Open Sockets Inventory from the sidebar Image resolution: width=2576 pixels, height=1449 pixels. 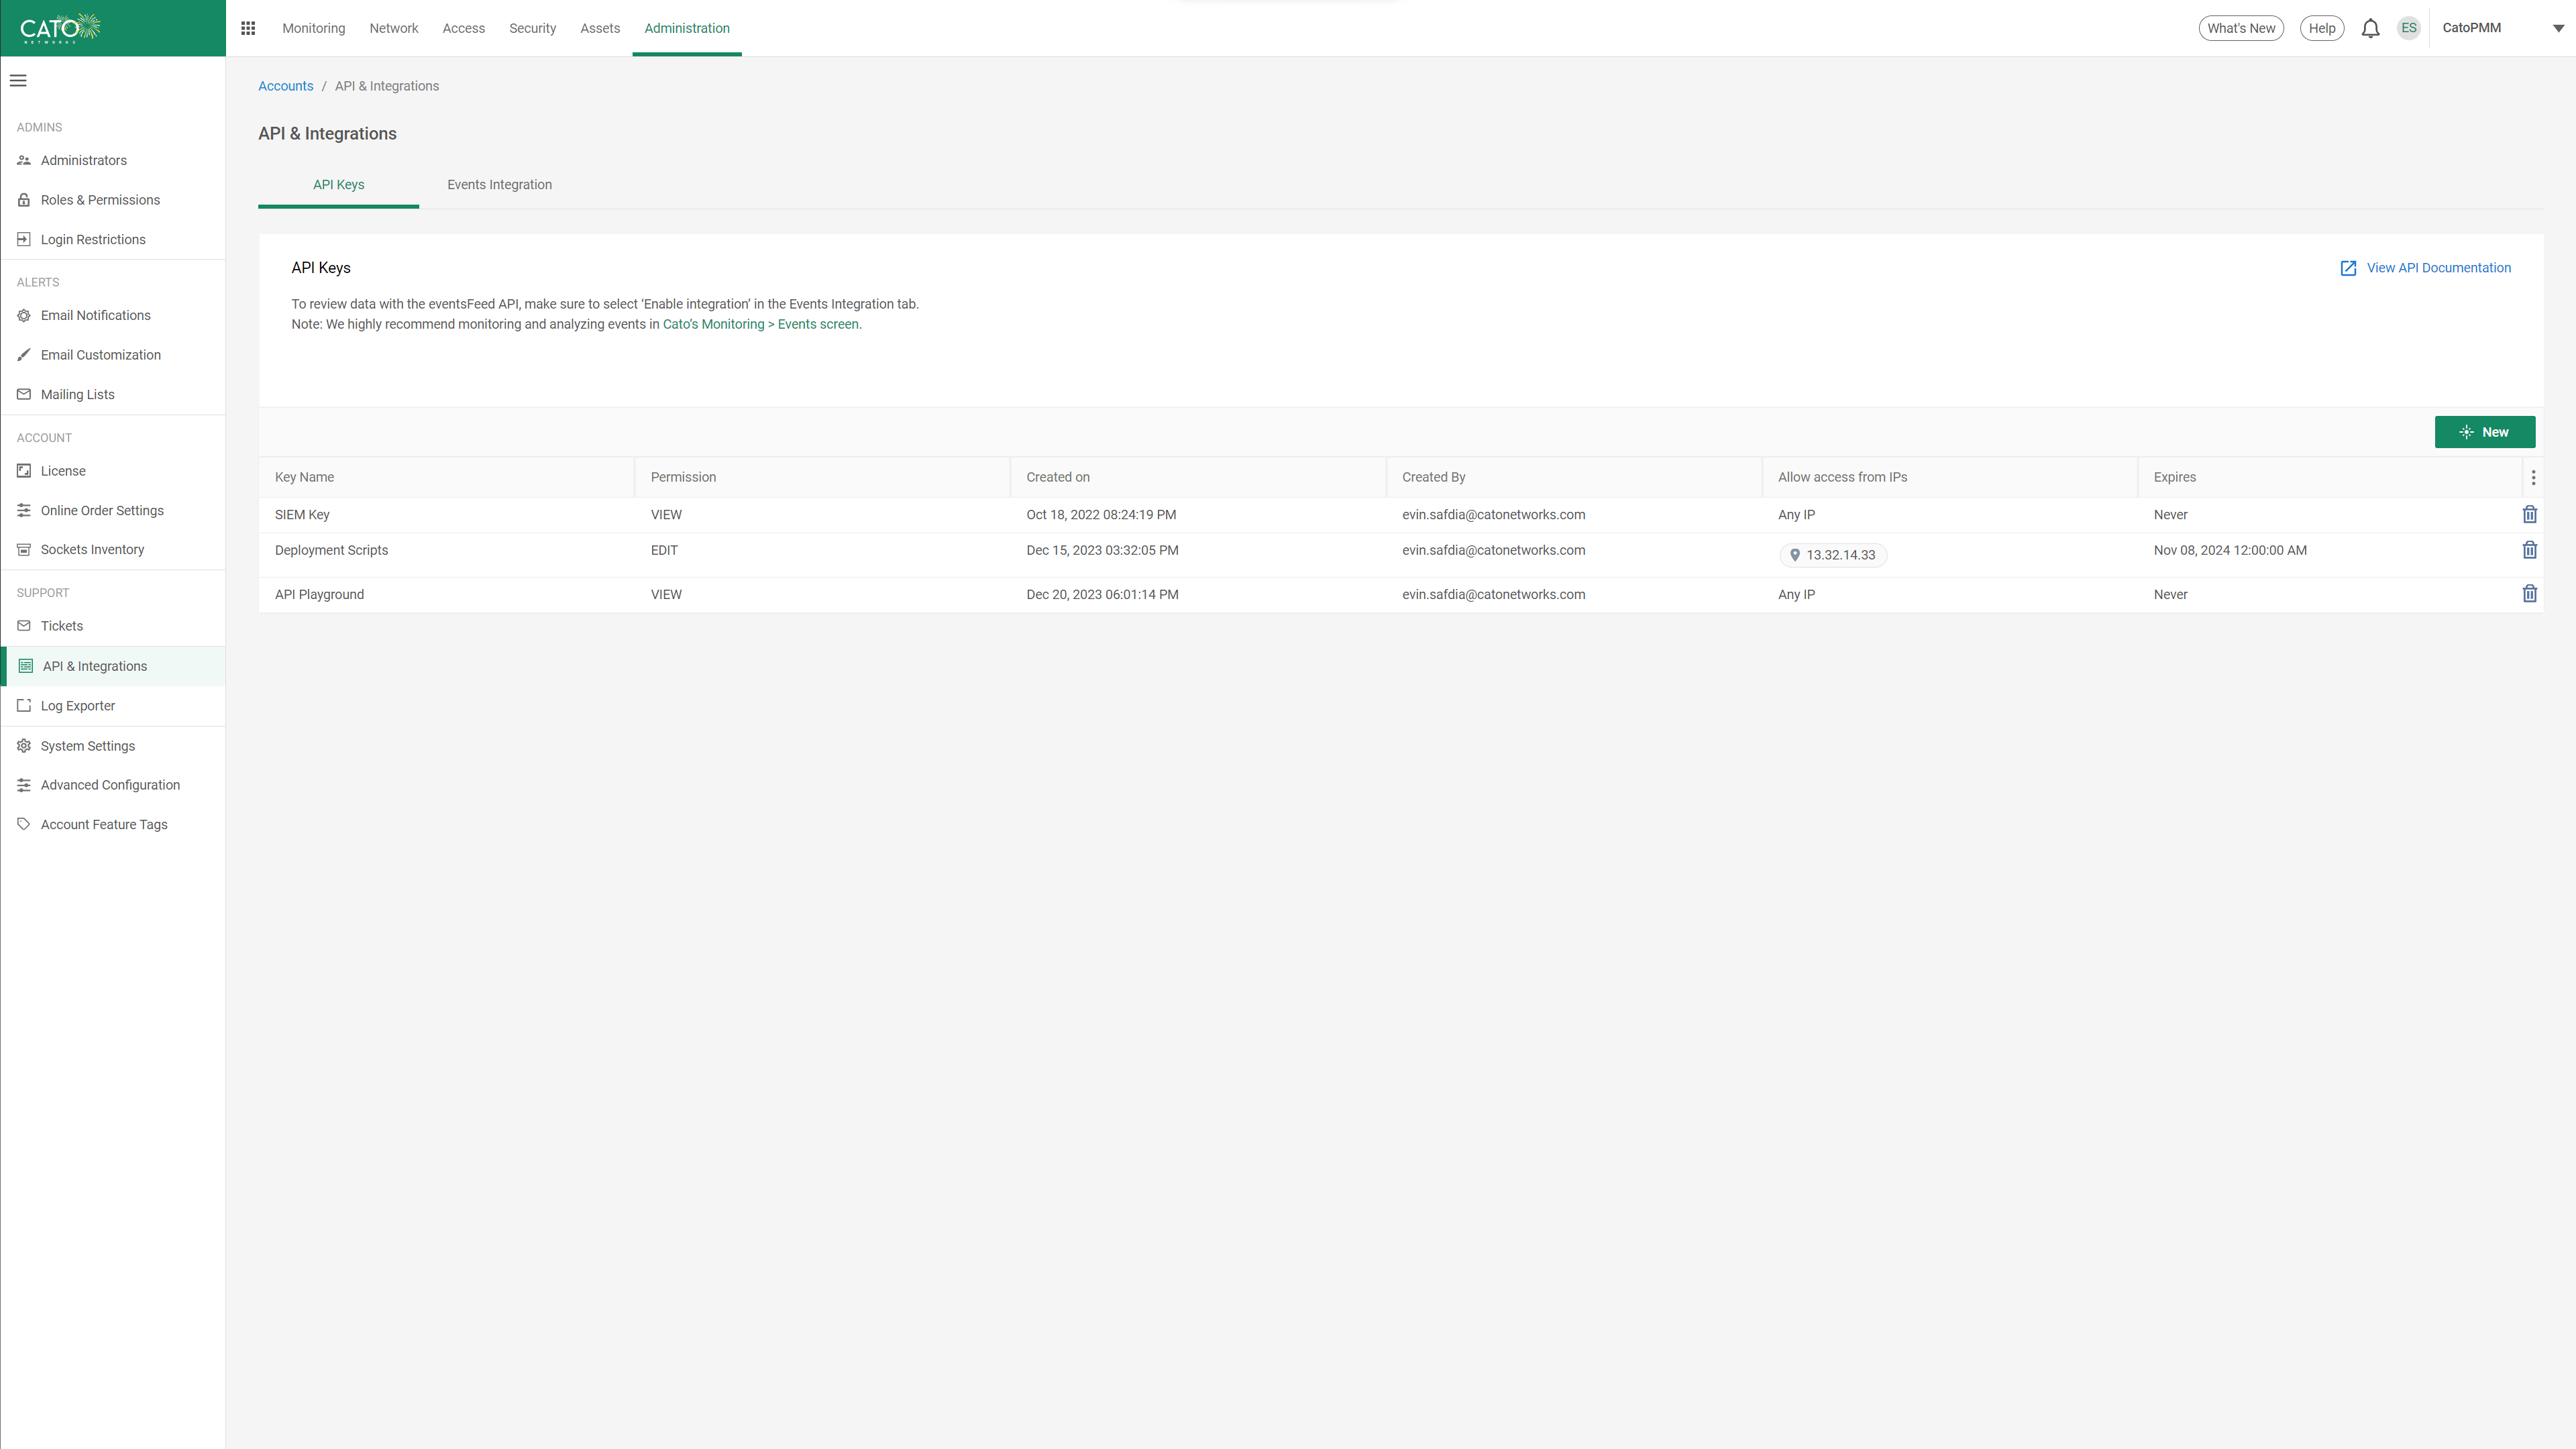pyautogui.click(x=92, y=549)
